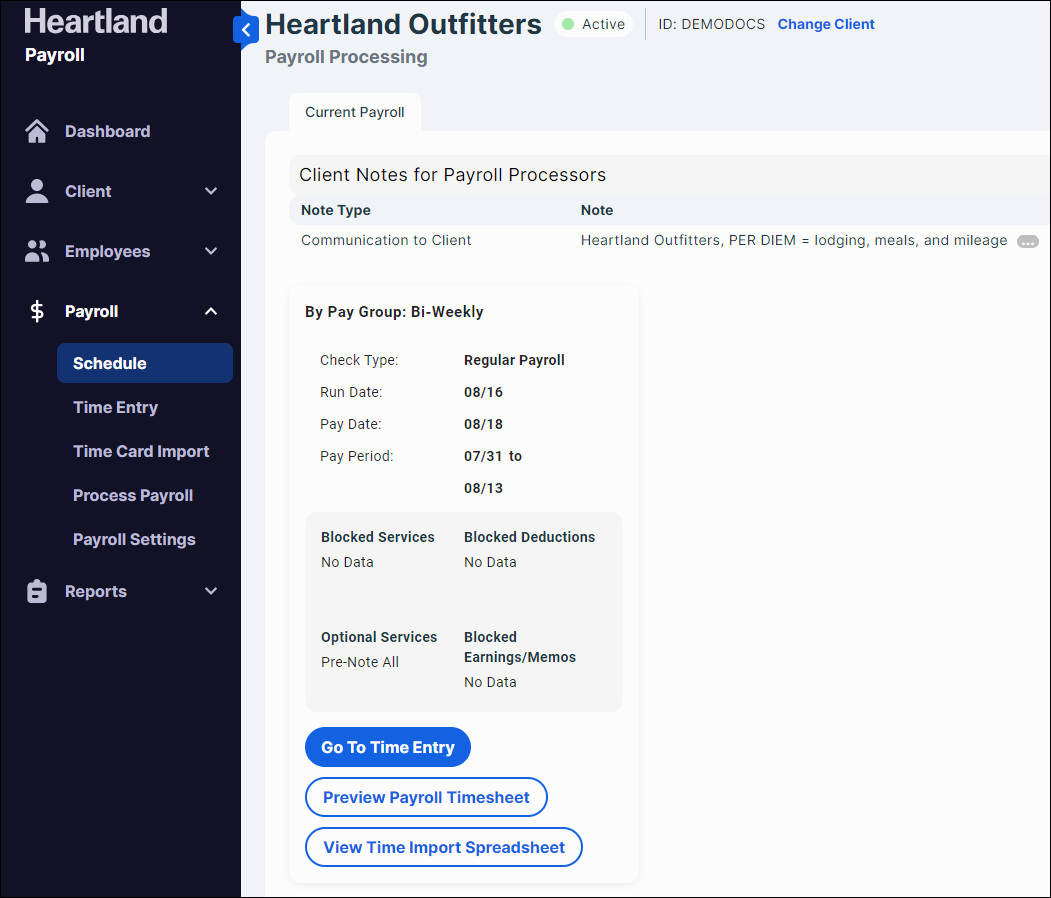Click the Regular Payroll check type
This screenshot has width=1051, height=898.
(514, 360)
